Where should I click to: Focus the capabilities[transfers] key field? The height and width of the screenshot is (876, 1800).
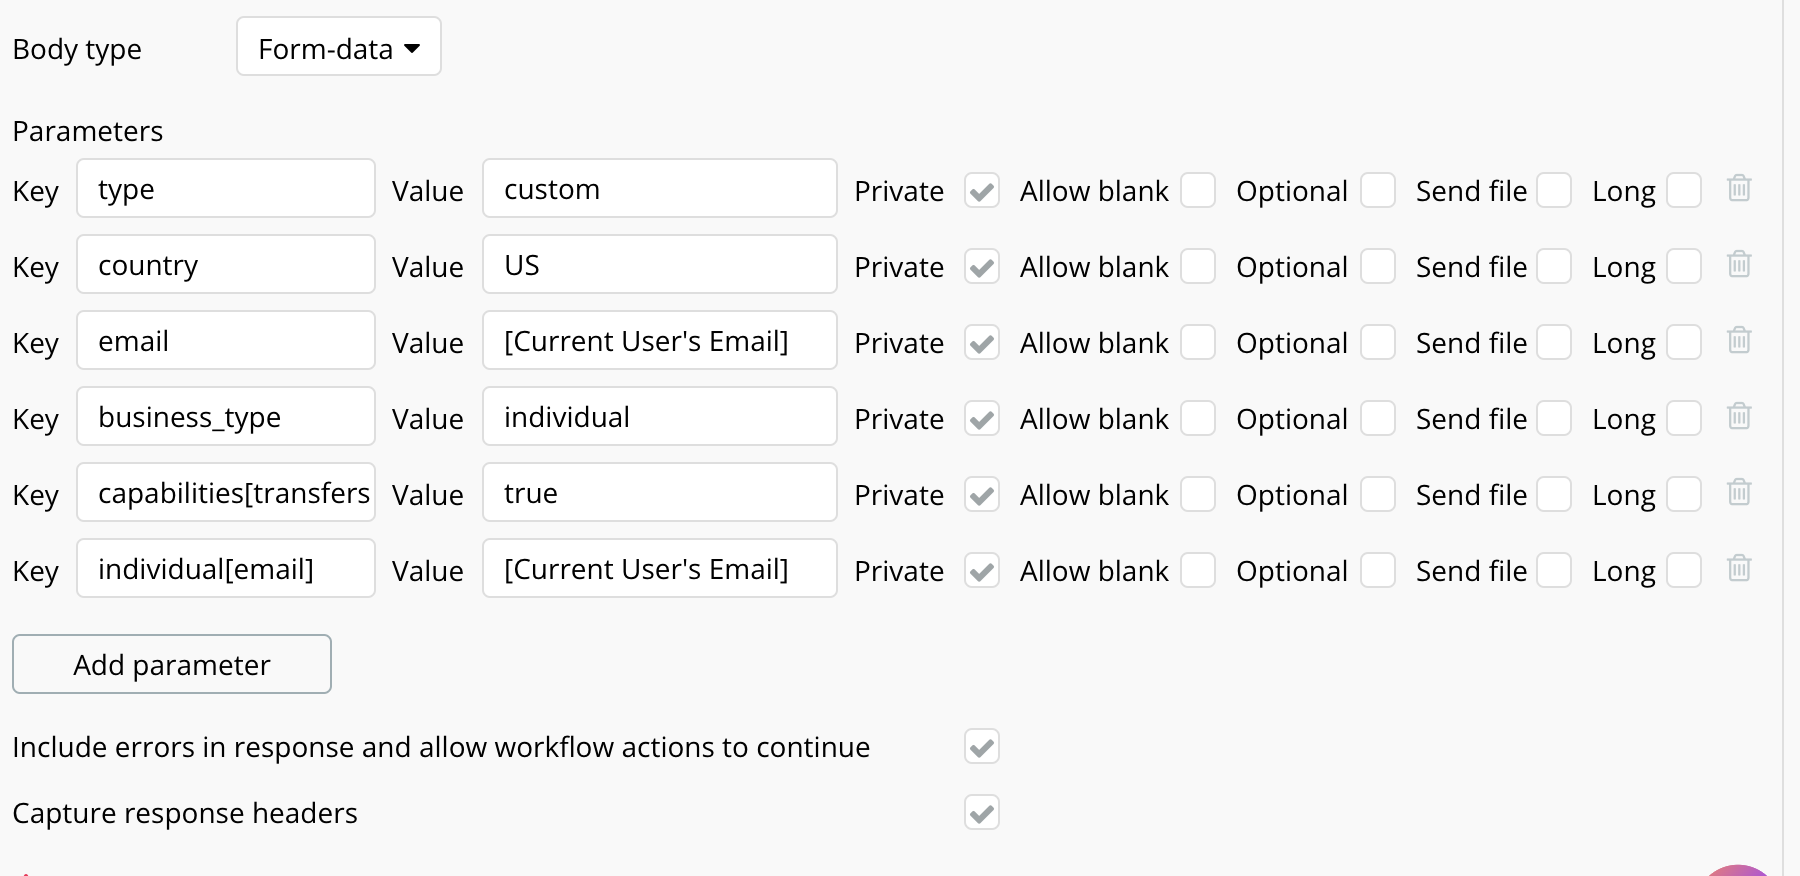(226, 493)
